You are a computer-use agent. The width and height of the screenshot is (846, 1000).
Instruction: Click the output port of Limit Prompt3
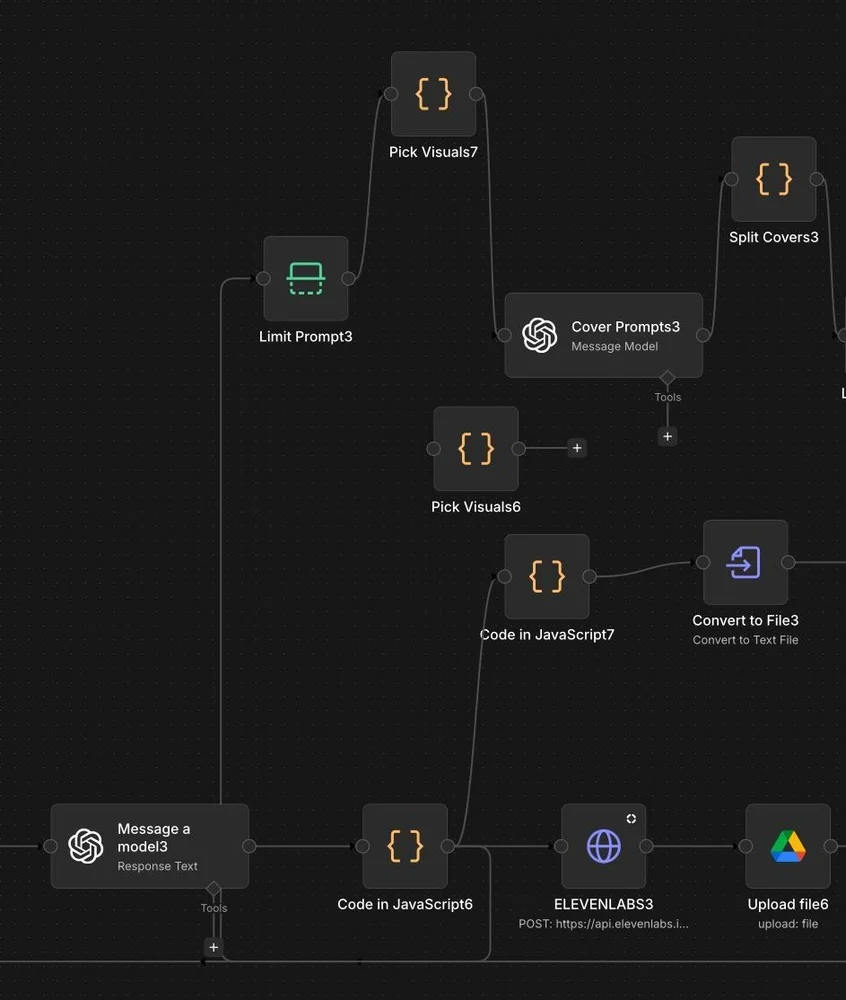pyautogui.click(x=348, y=278)
